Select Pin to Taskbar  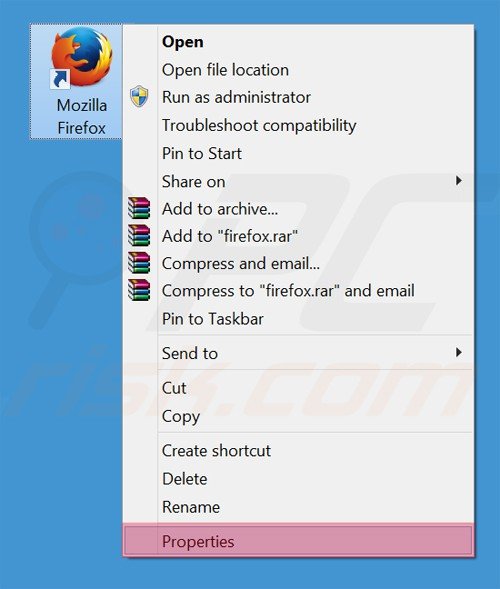coord(298,319)
